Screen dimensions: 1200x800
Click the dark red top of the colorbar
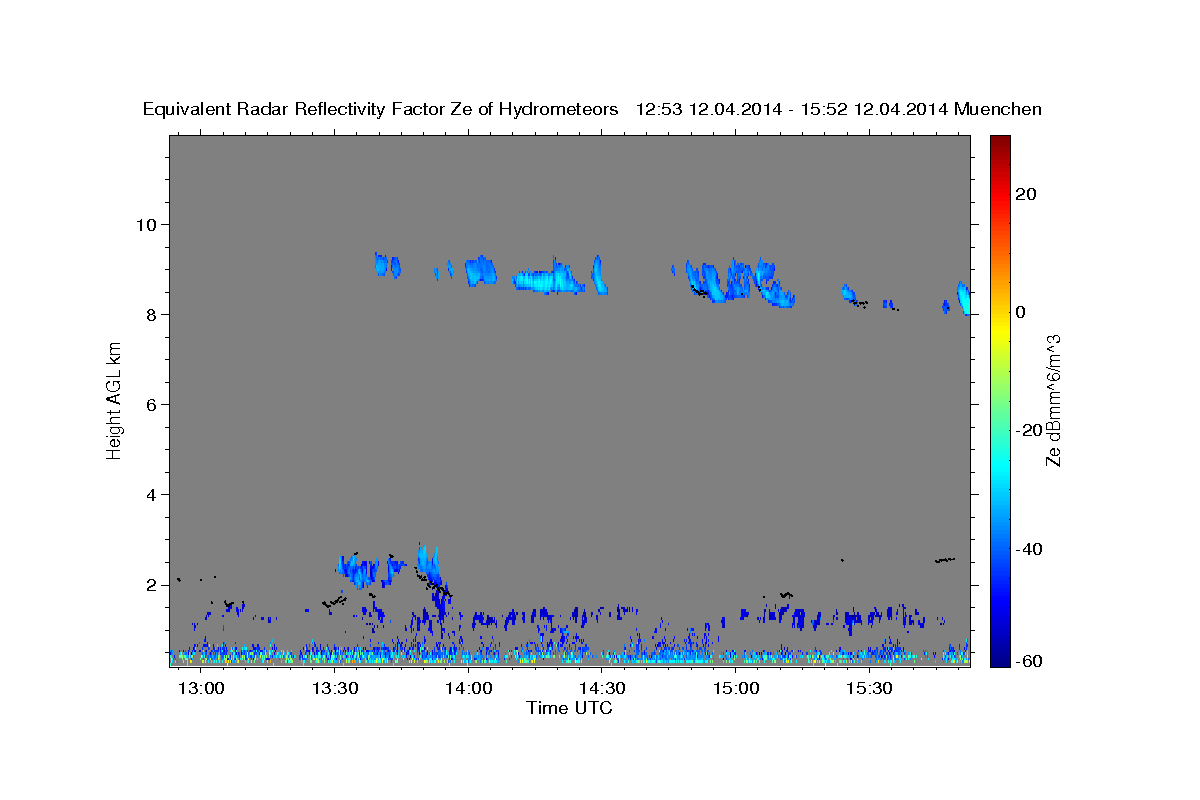click(x=999, y=145)
